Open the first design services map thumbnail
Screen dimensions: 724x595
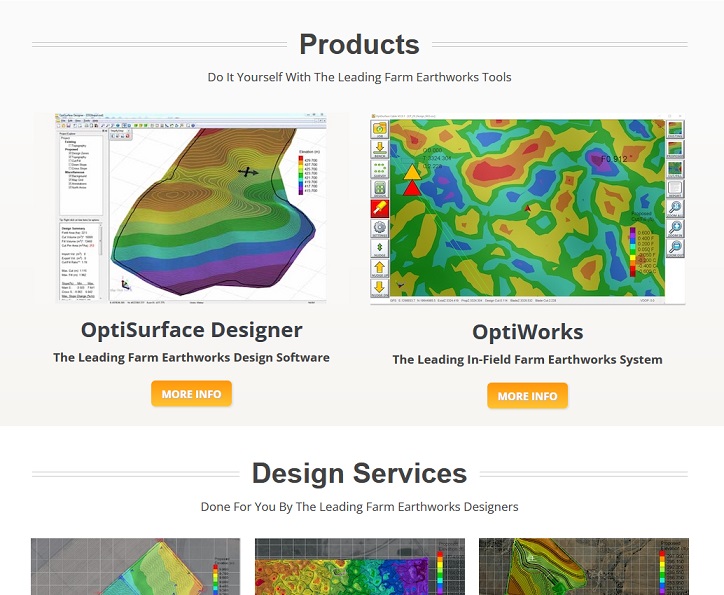click(135, 566)
